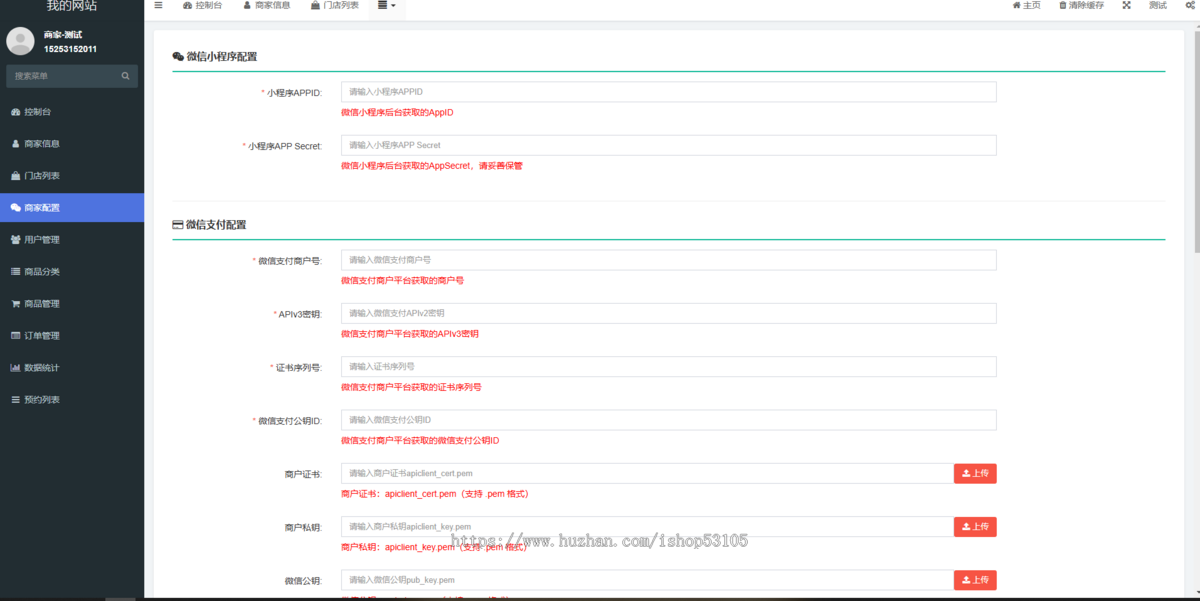Click 上传 button for 商户证书

coord(975,473)
